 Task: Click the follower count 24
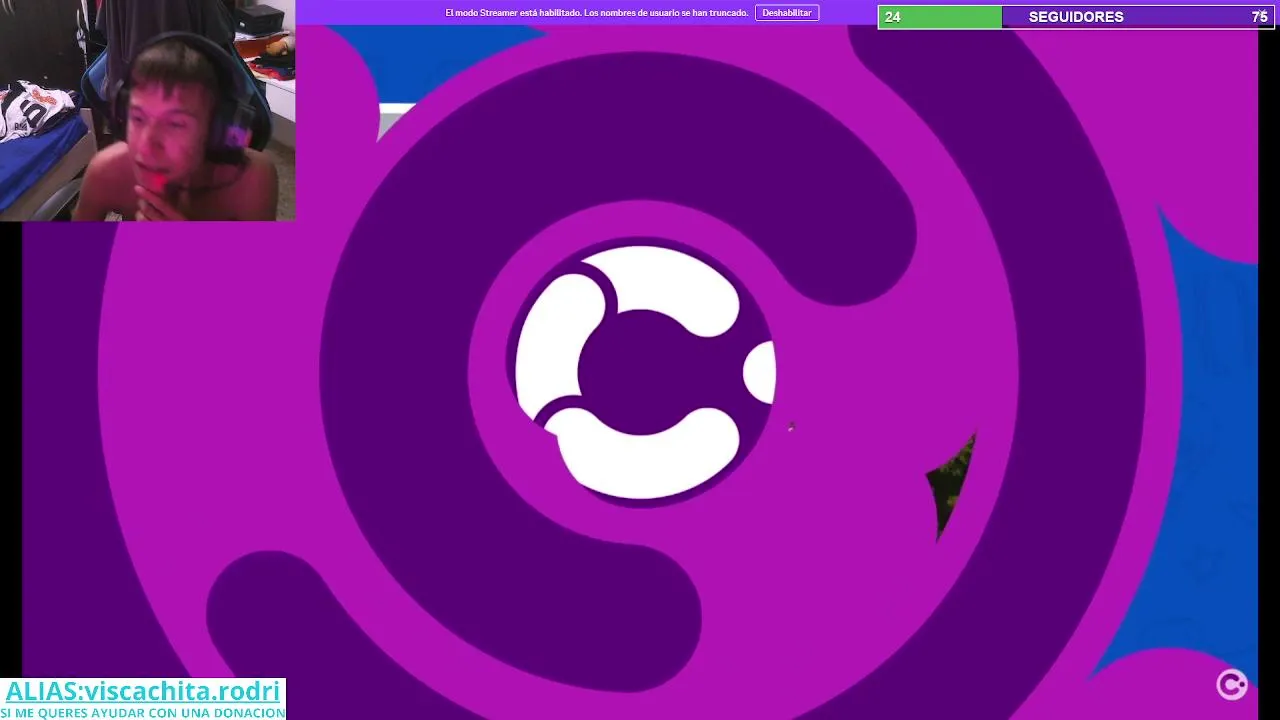click(893, 17)
